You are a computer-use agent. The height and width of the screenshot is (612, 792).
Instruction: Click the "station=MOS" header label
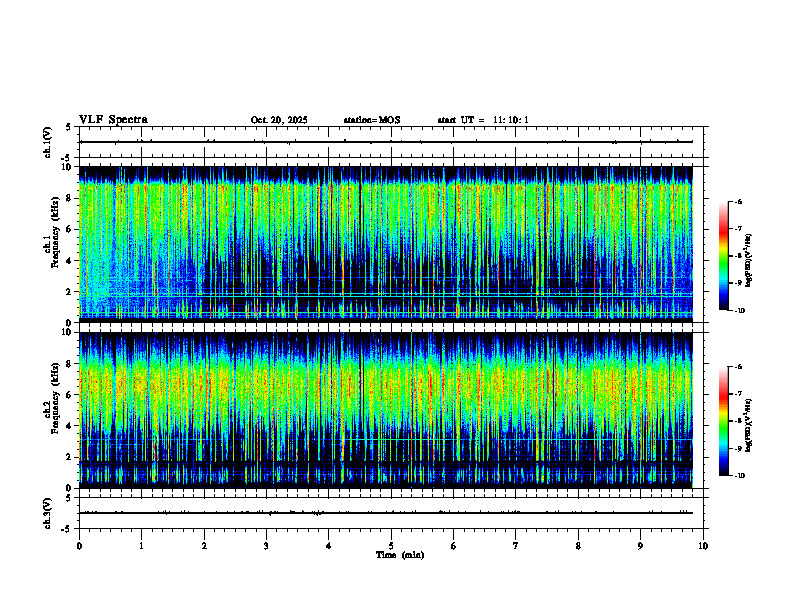pyautogui.click(x=372, y=120)
